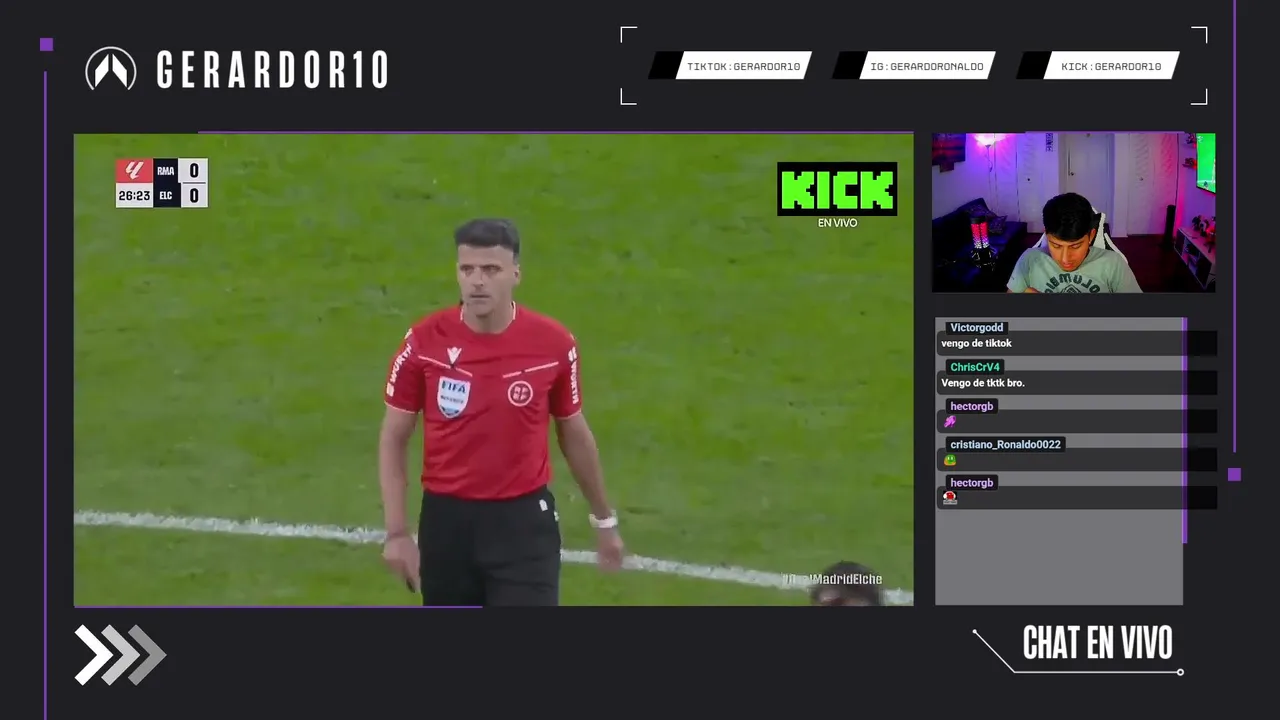Click the RMA team name in the scoreboard
Viewport: 1280px width, 720px height.
coord(166,171)
